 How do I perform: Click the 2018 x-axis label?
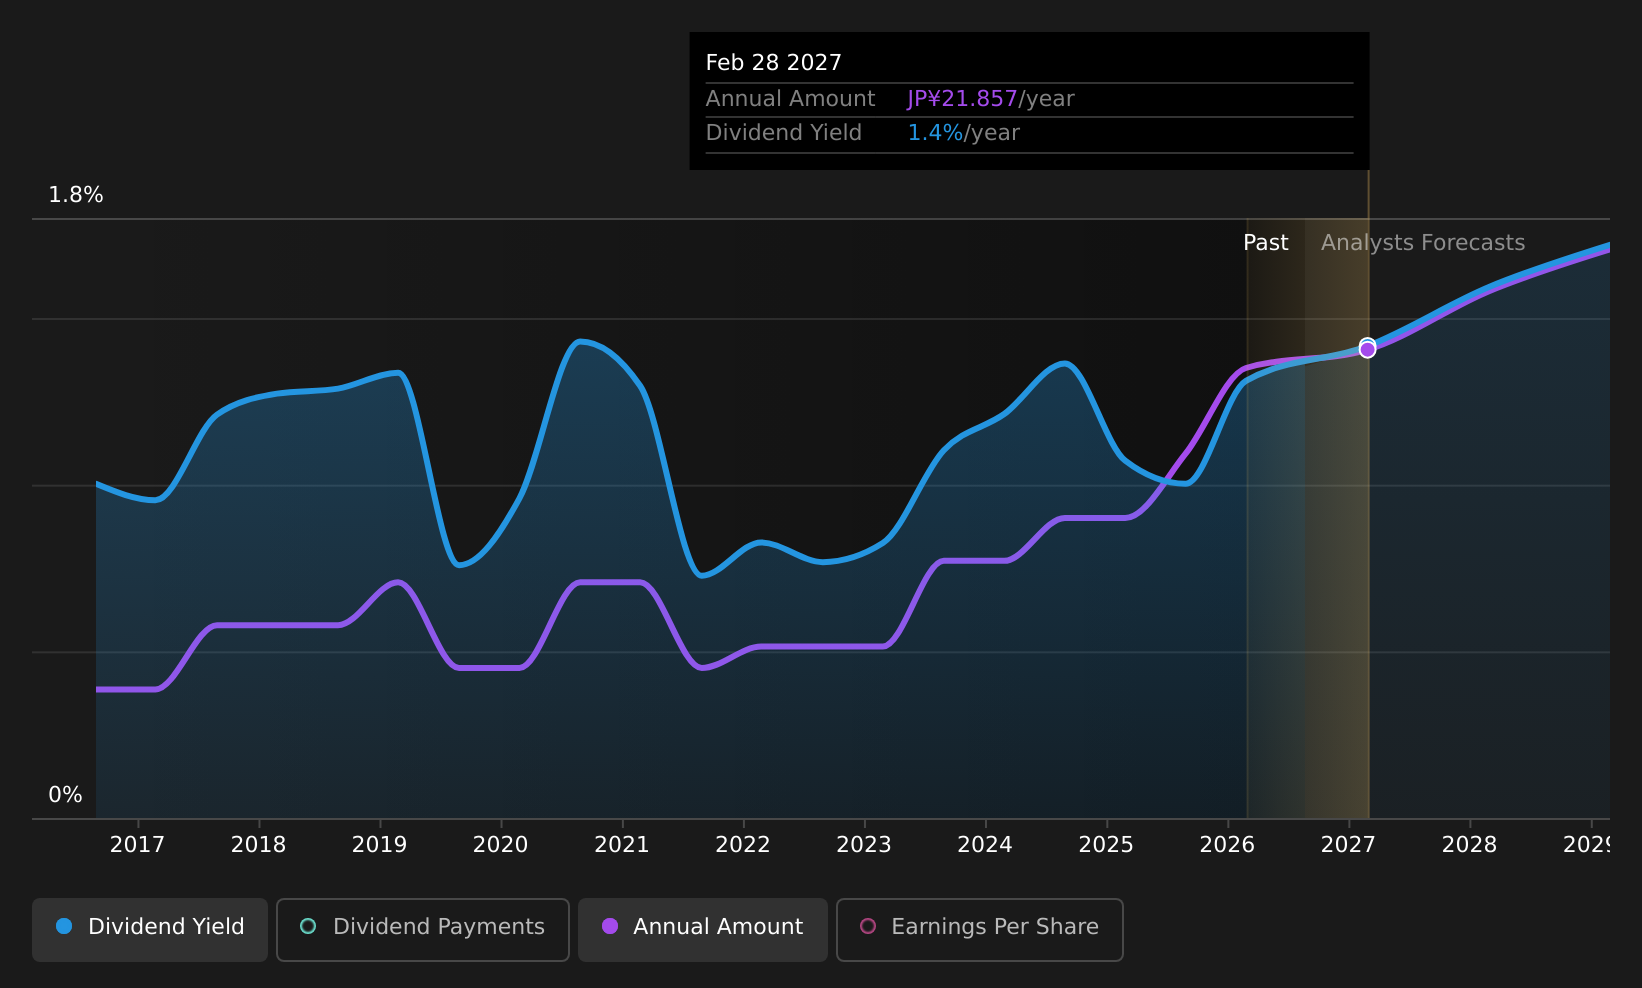258,845
